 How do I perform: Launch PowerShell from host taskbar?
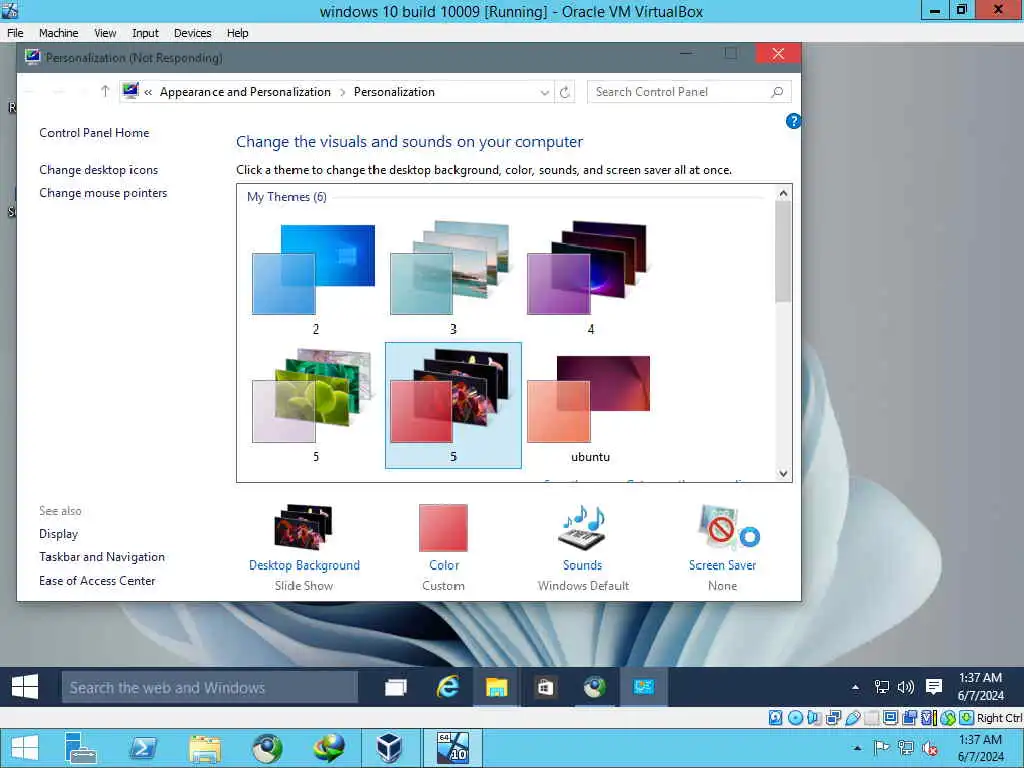tap(143, 748)
